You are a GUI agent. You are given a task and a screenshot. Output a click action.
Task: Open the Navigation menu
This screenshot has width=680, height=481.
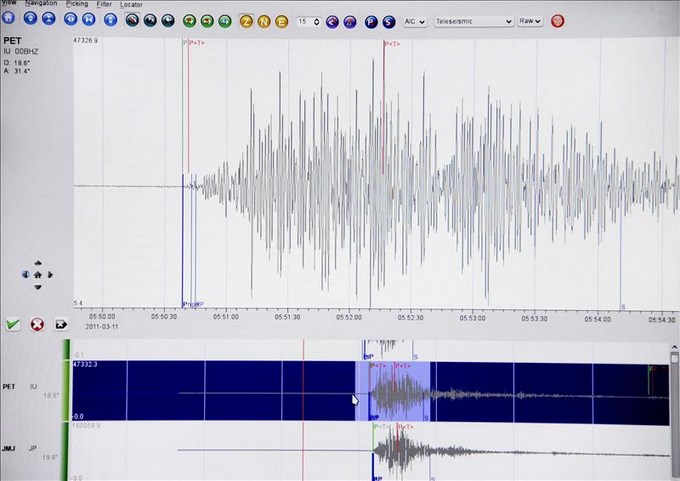(40, 4)
